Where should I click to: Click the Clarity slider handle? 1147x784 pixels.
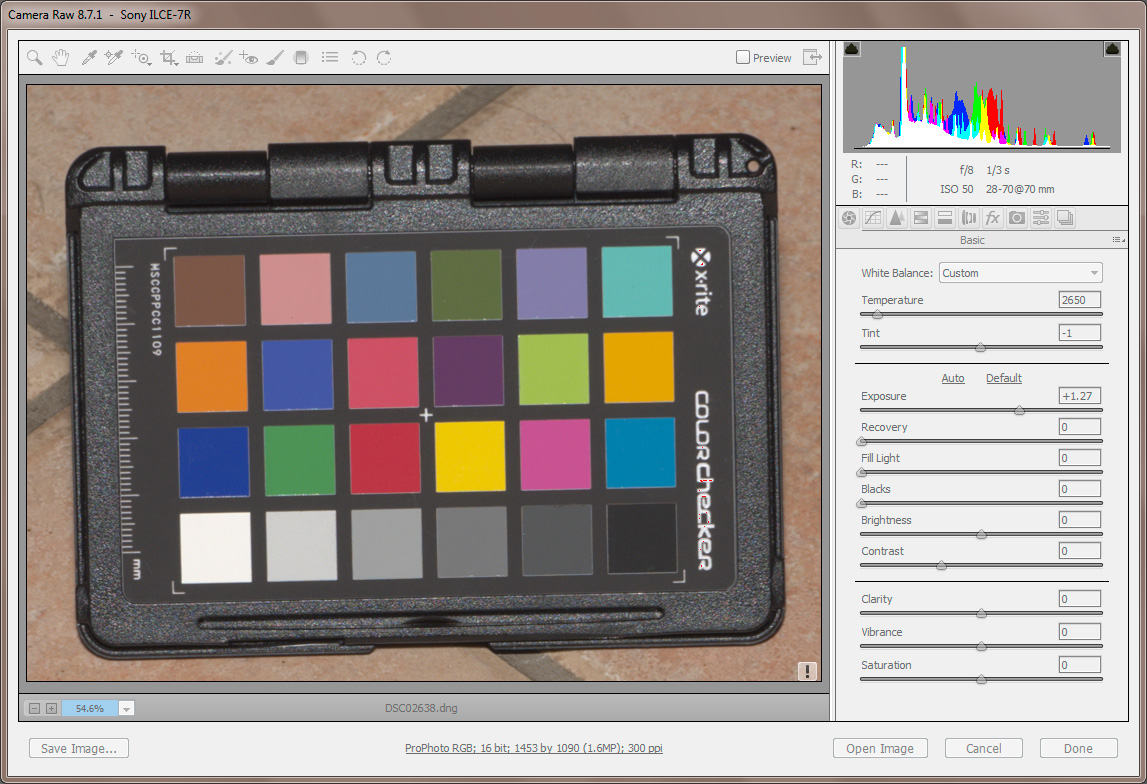pos(981,614)
